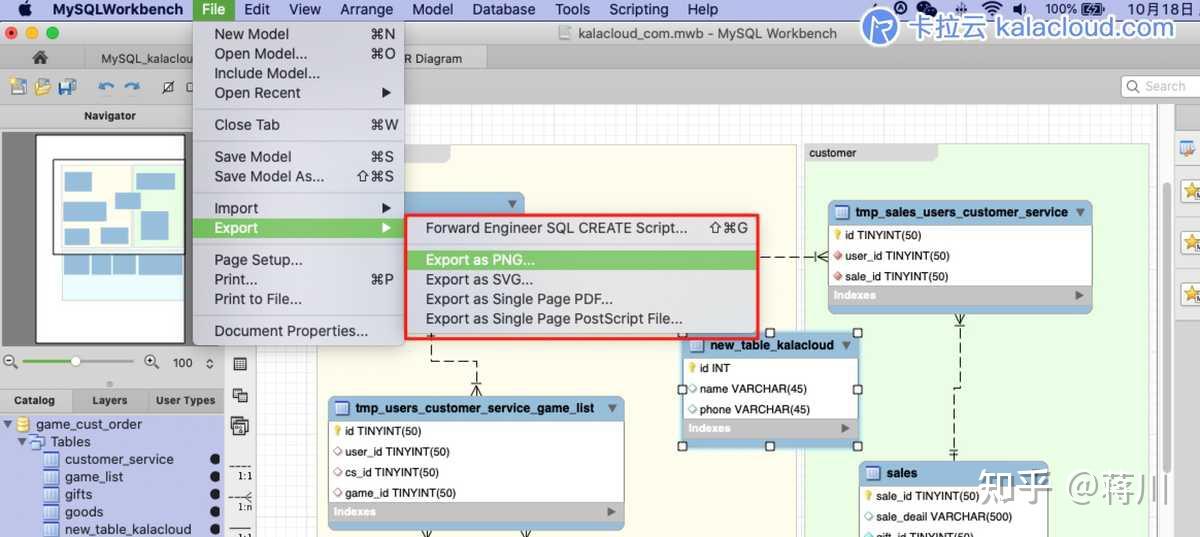Click the game_cust_order database icon
The width and height of the screenshot is (1200, 537).
coord(23,424)
